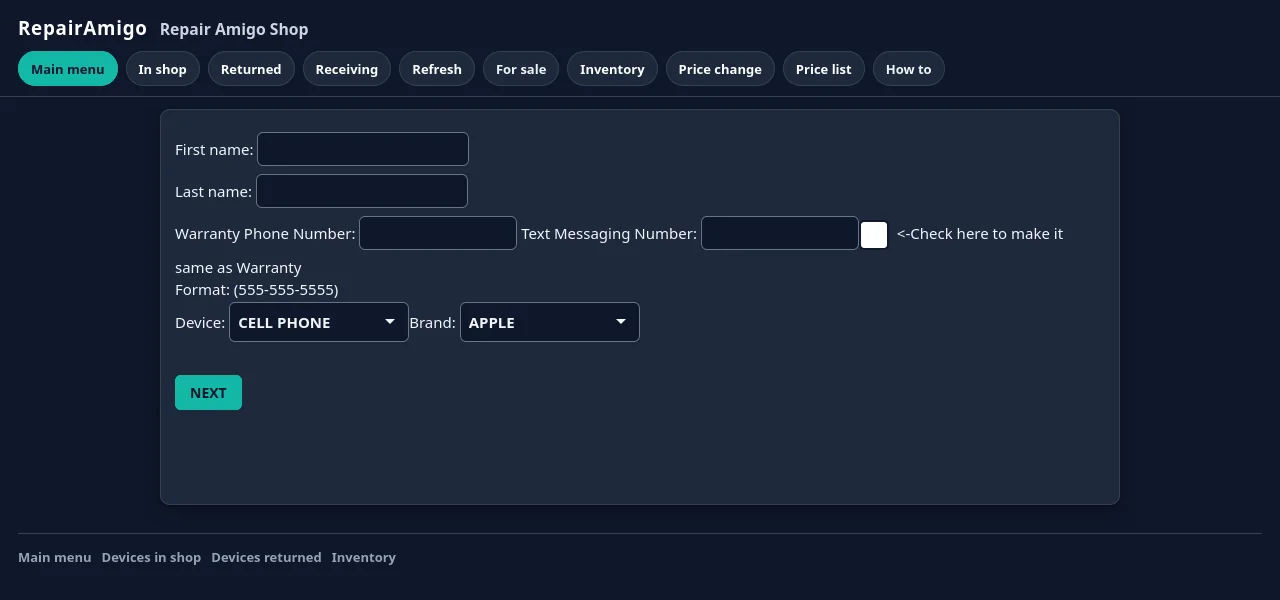Open the Price list tab

[824, 69]
